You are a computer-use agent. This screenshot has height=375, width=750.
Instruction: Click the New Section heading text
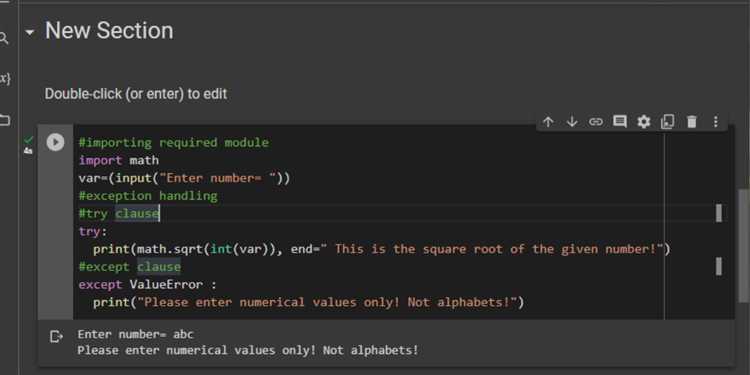pos(109,31)
